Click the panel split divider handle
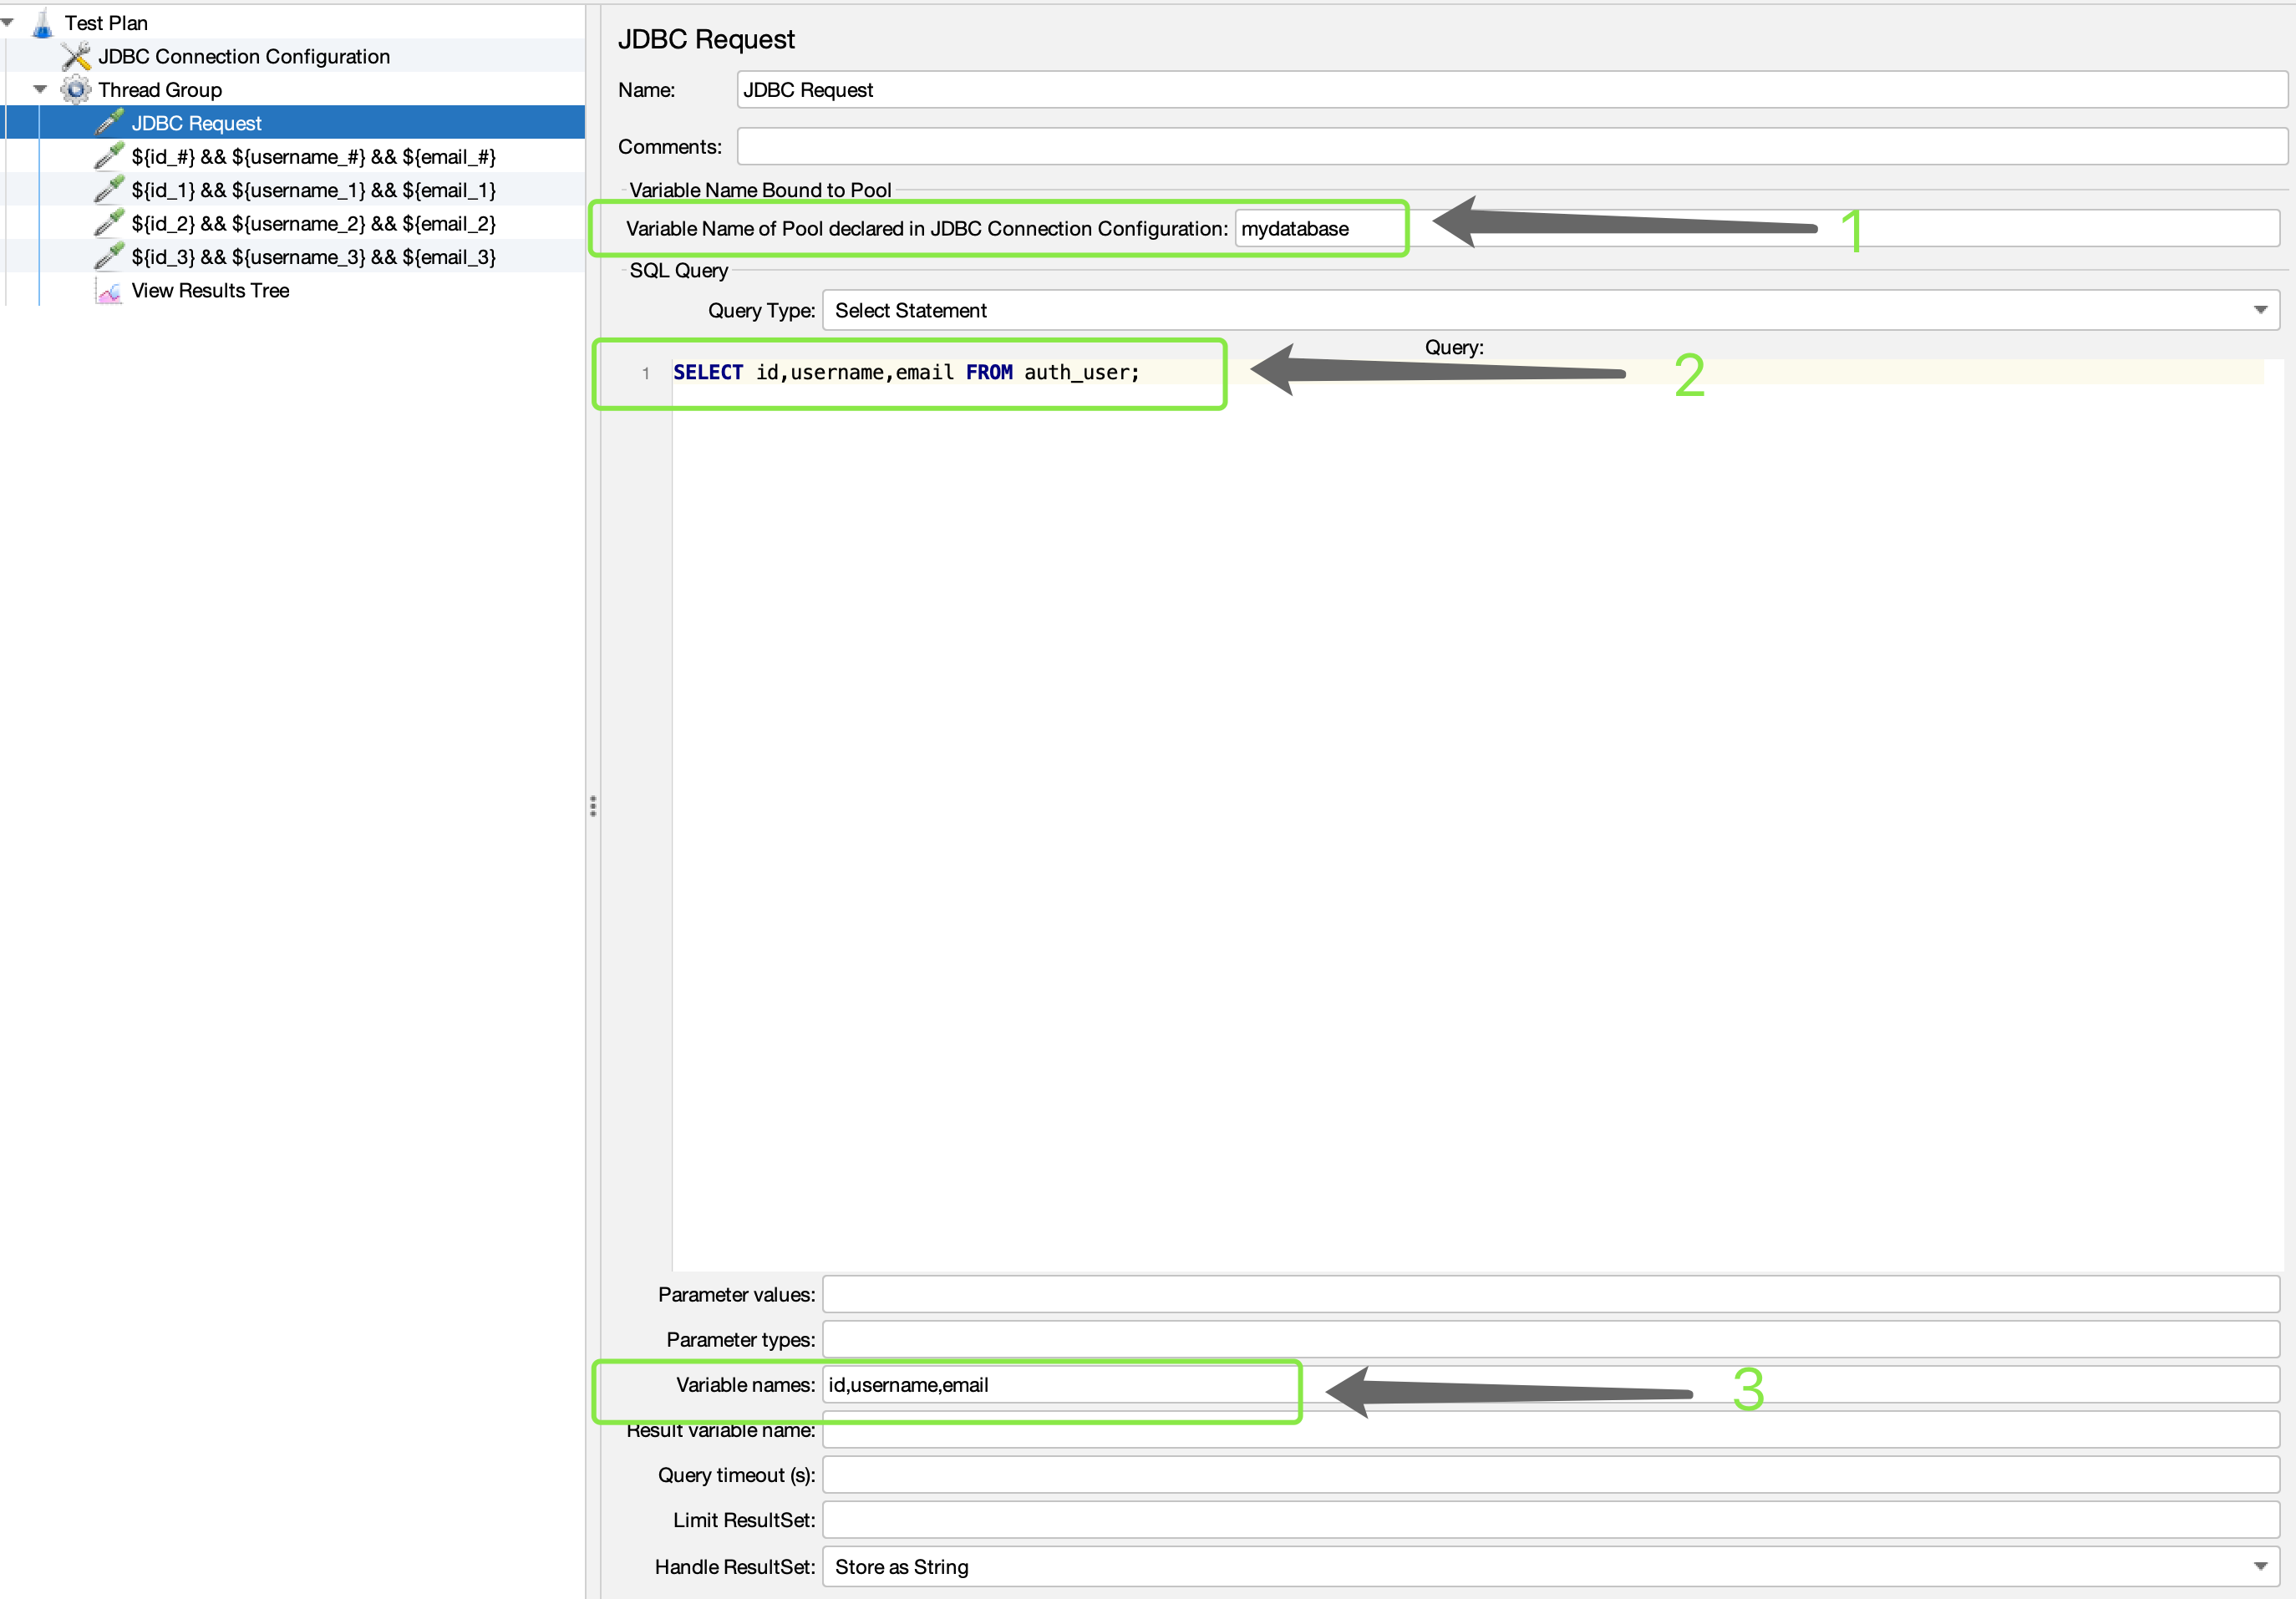The width and height of the screenshot is (2296, 1599). (593, 806)
